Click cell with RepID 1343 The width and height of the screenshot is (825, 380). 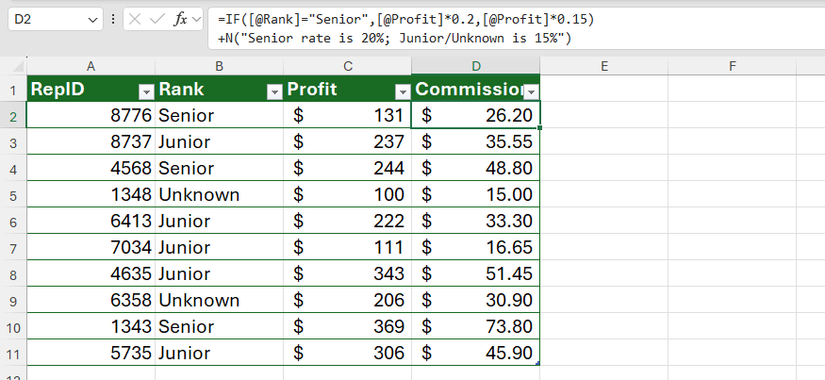tap(91, 326)
